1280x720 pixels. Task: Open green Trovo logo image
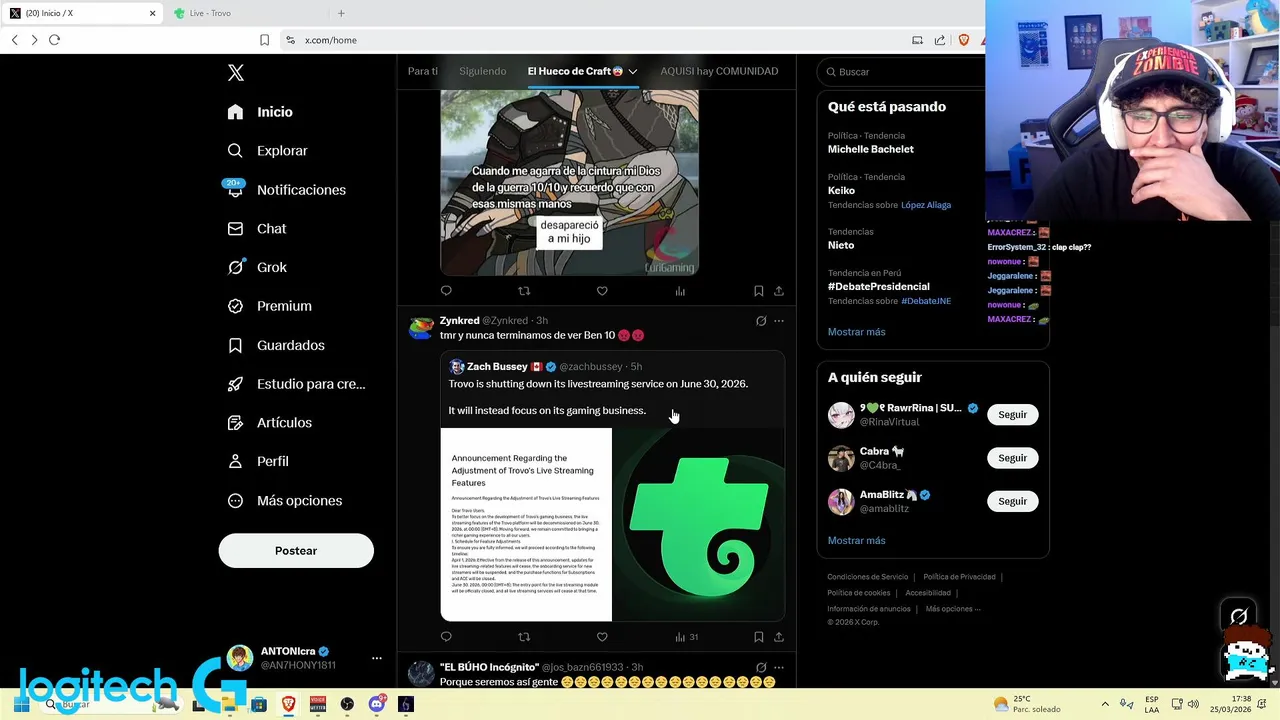[x=698, y=525]
